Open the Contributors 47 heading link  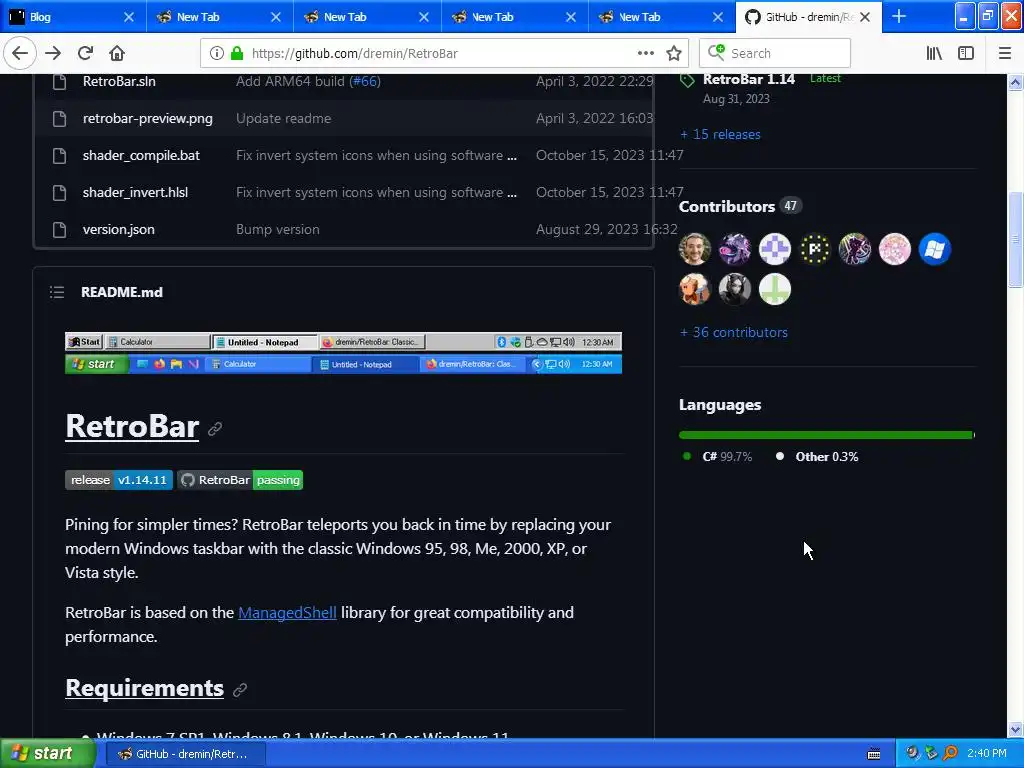(740, 206)
